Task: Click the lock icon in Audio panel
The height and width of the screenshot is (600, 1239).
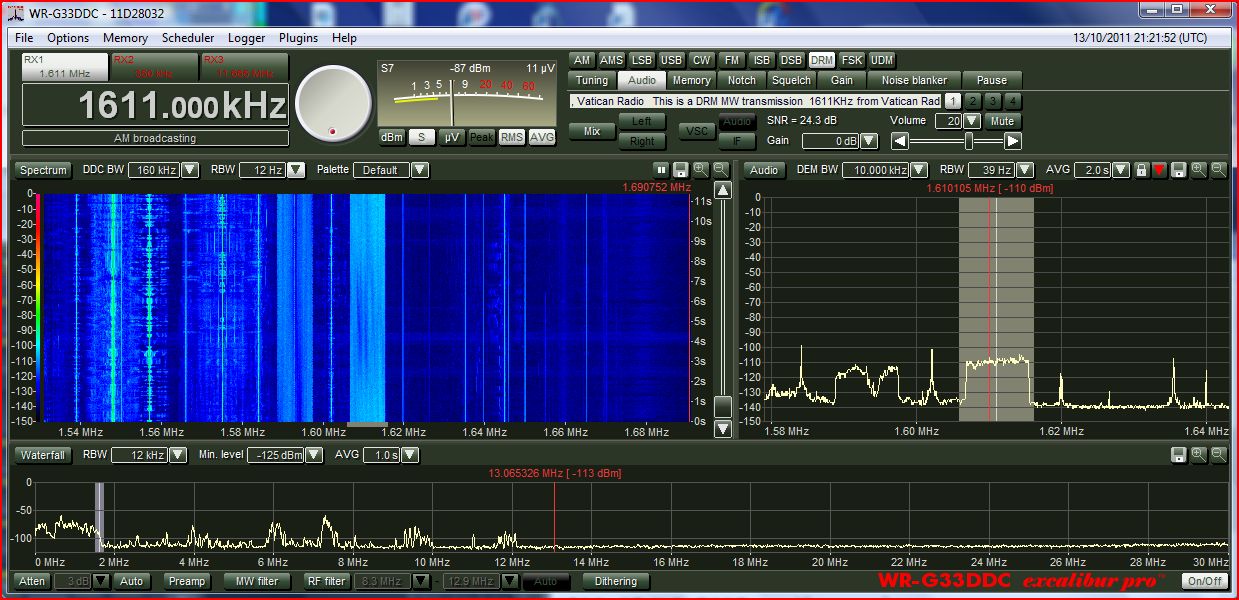Action: [1141, 170]
